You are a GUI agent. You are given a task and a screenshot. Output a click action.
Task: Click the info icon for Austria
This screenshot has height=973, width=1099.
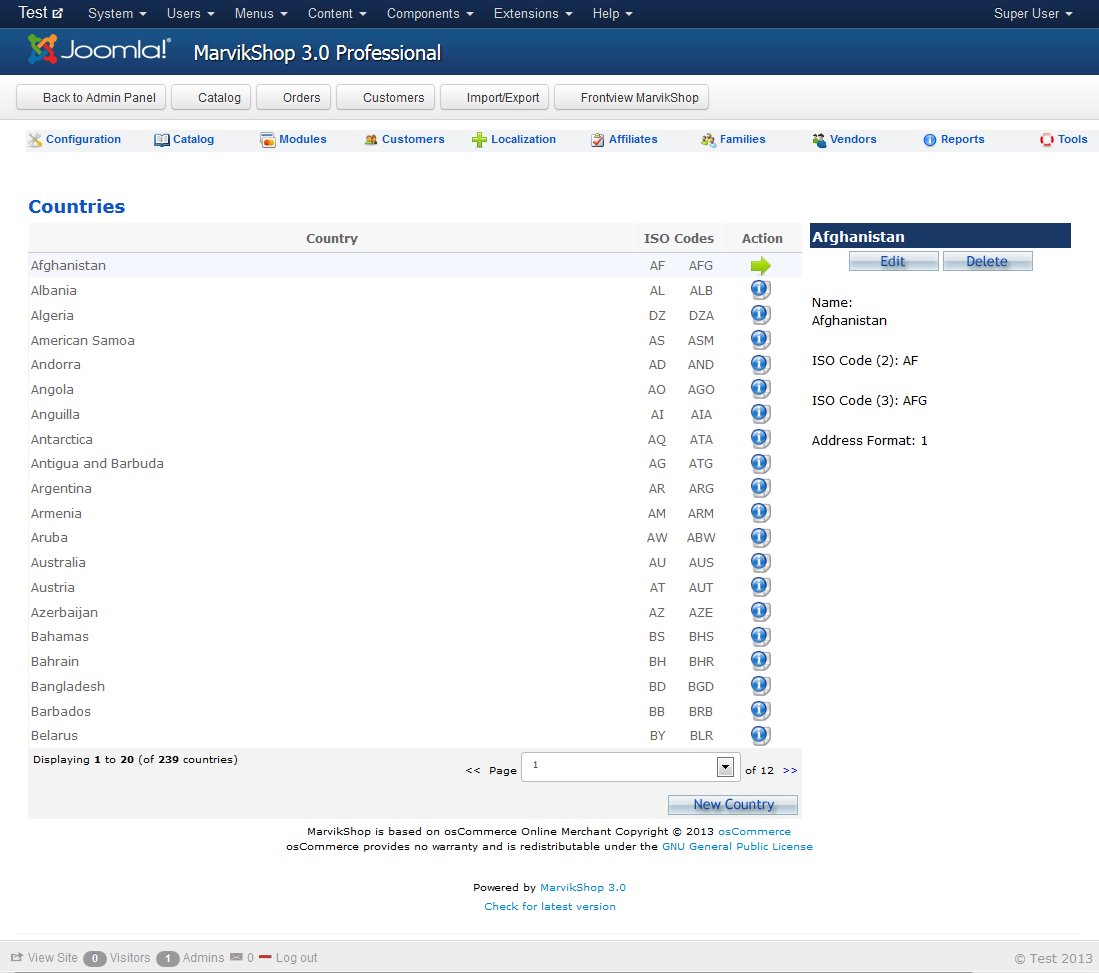pos(760,587)
